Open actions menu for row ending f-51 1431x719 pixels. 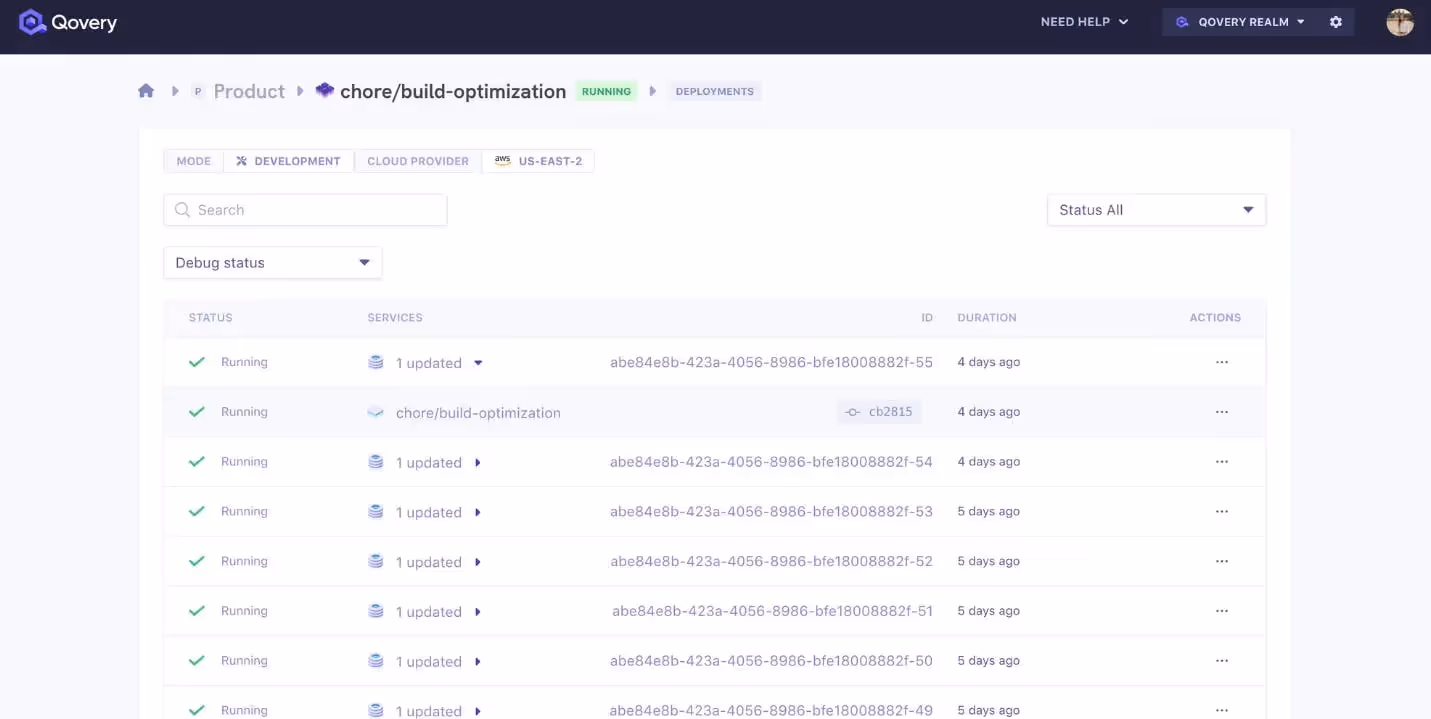[x=1222, y=611]
